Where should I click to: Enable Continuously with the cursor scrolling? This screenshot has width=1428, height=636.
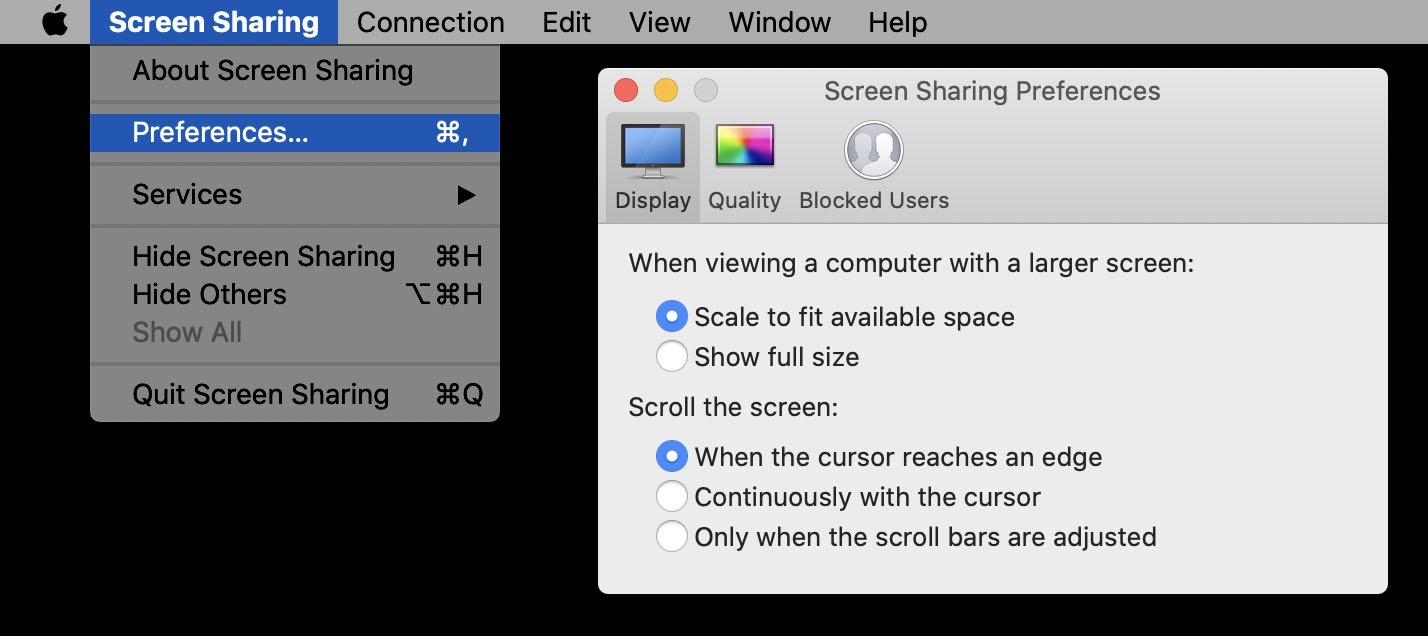[672, 497]
